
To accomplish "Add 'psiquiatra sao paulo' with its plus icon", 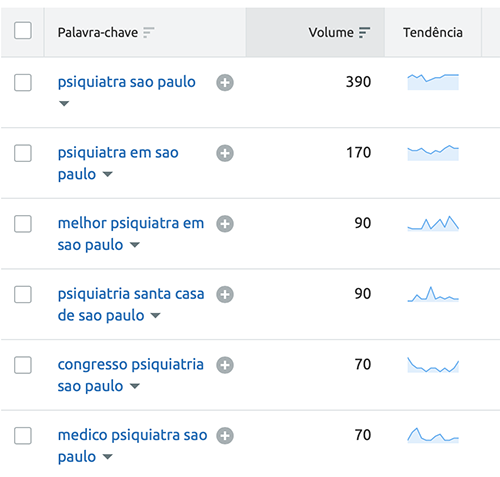I will pyautogui.click(x=225, y=83).
